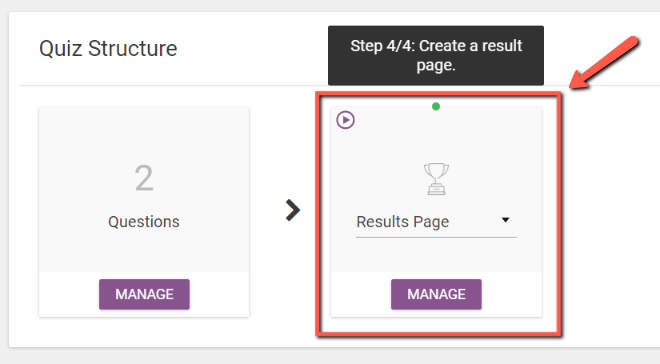Click the green dot indicator
This screenshot has width=660, height=364.
click(x=436, y=106)
